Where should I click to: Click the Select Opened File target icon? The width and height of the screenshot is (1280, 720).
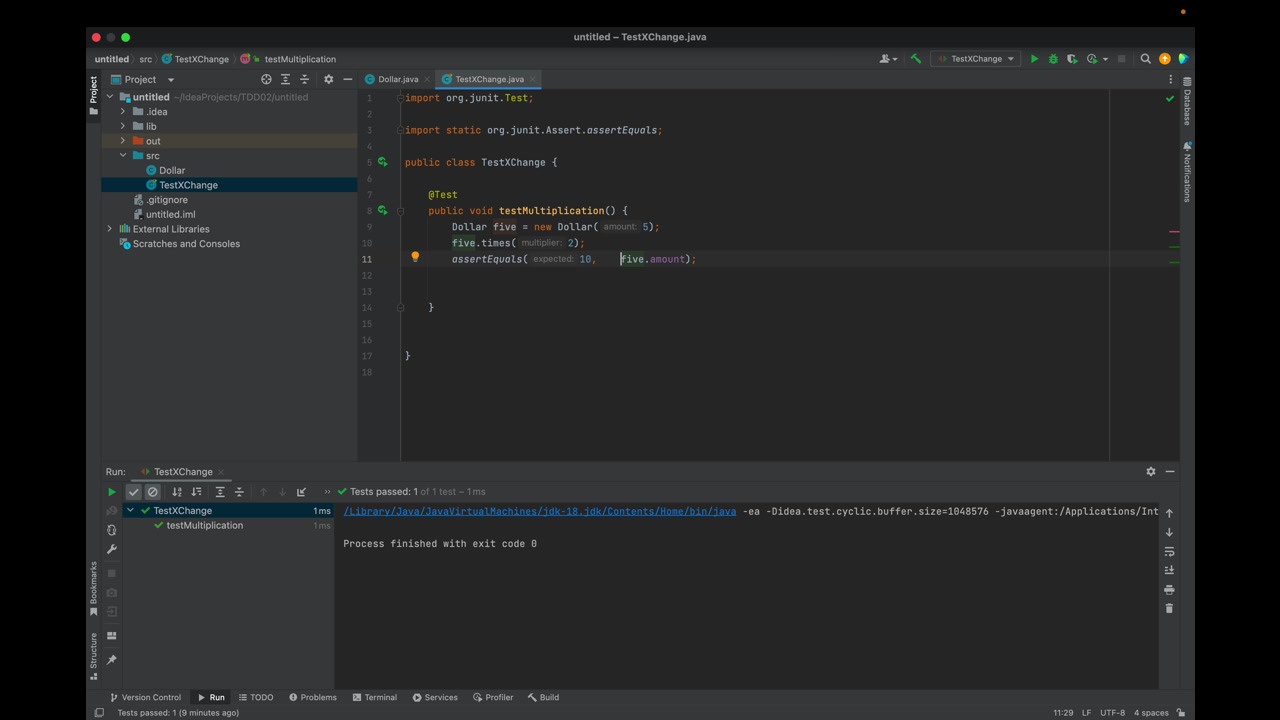point(266,79)
